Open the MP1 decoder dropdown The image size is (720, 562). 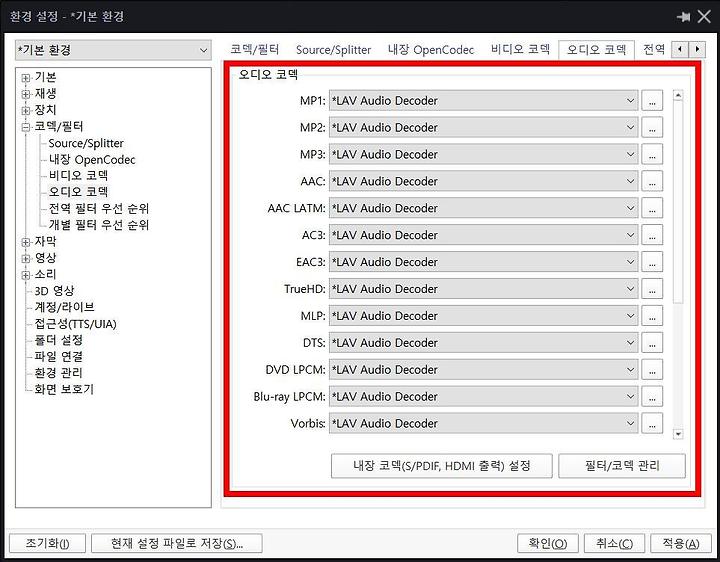click(484, 101)
